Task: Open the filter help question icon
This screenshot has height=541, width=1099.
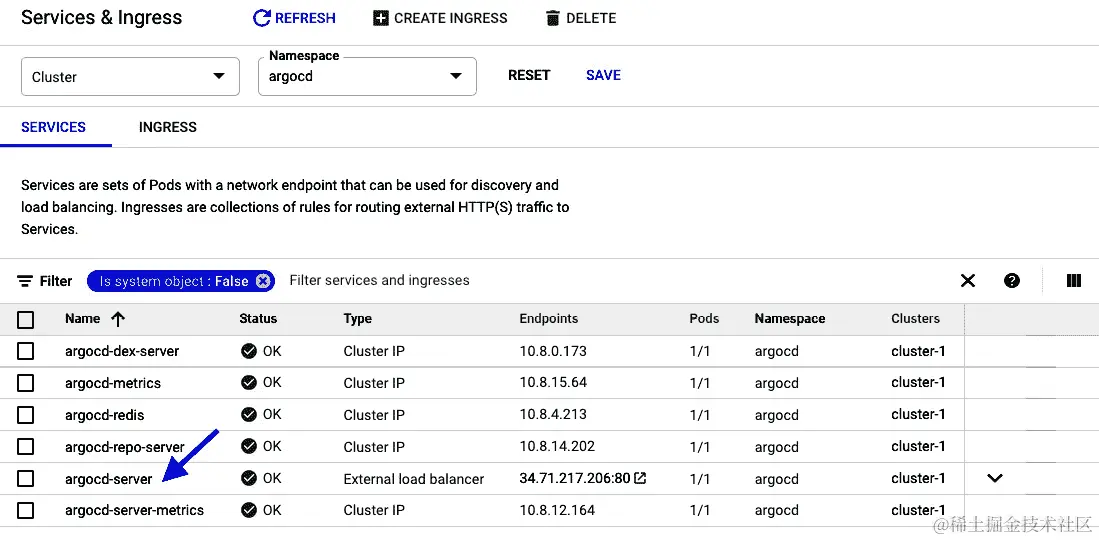Action: point(1011,281)
